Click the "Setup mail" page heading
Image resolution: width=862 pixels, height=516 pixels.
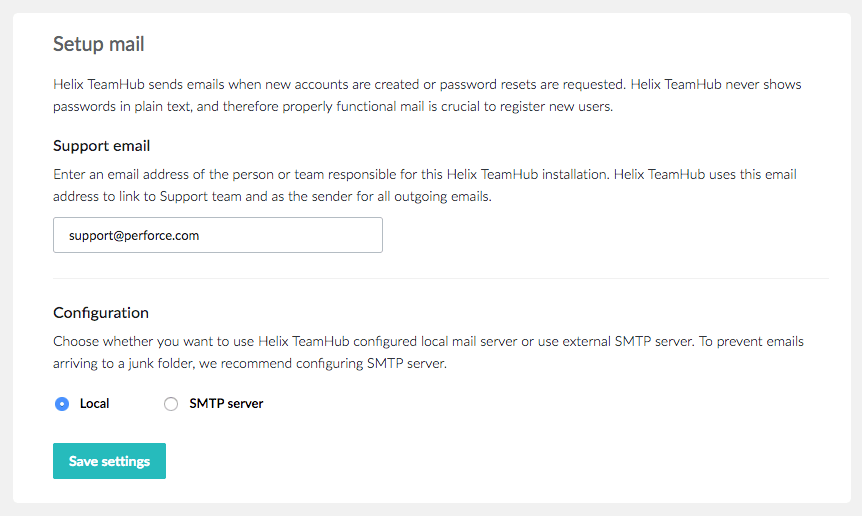(x=99, y=44)
